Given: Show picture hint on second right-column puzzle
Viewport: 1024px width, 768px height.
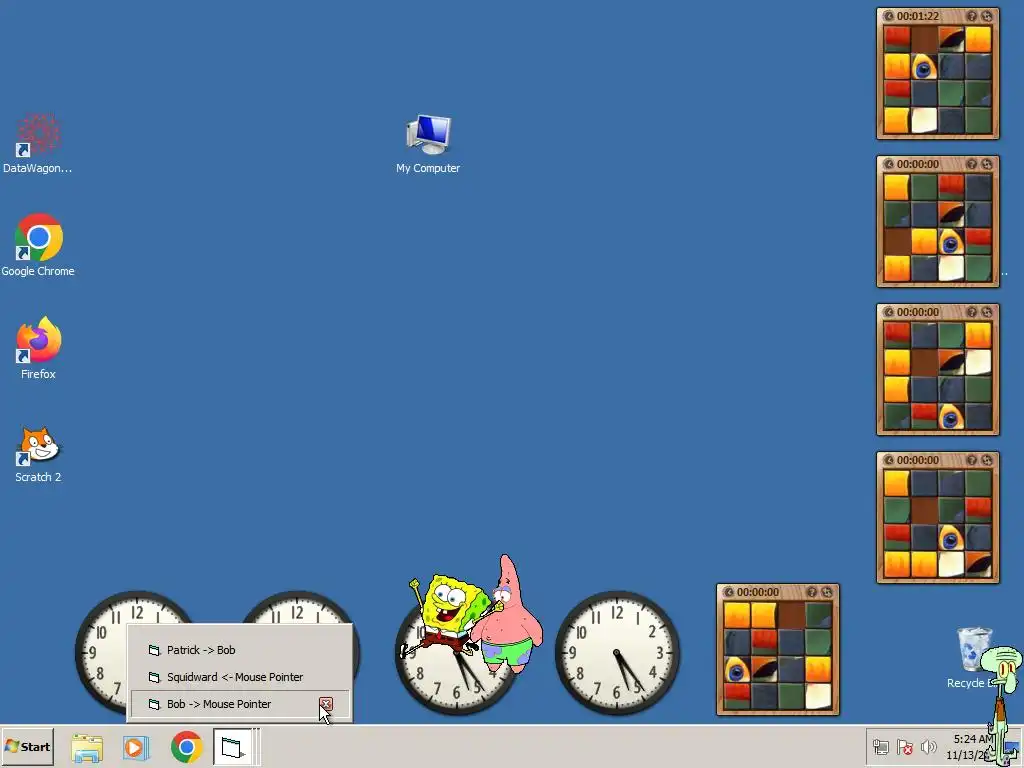Looking at the screenshot, I should (972, 165).
